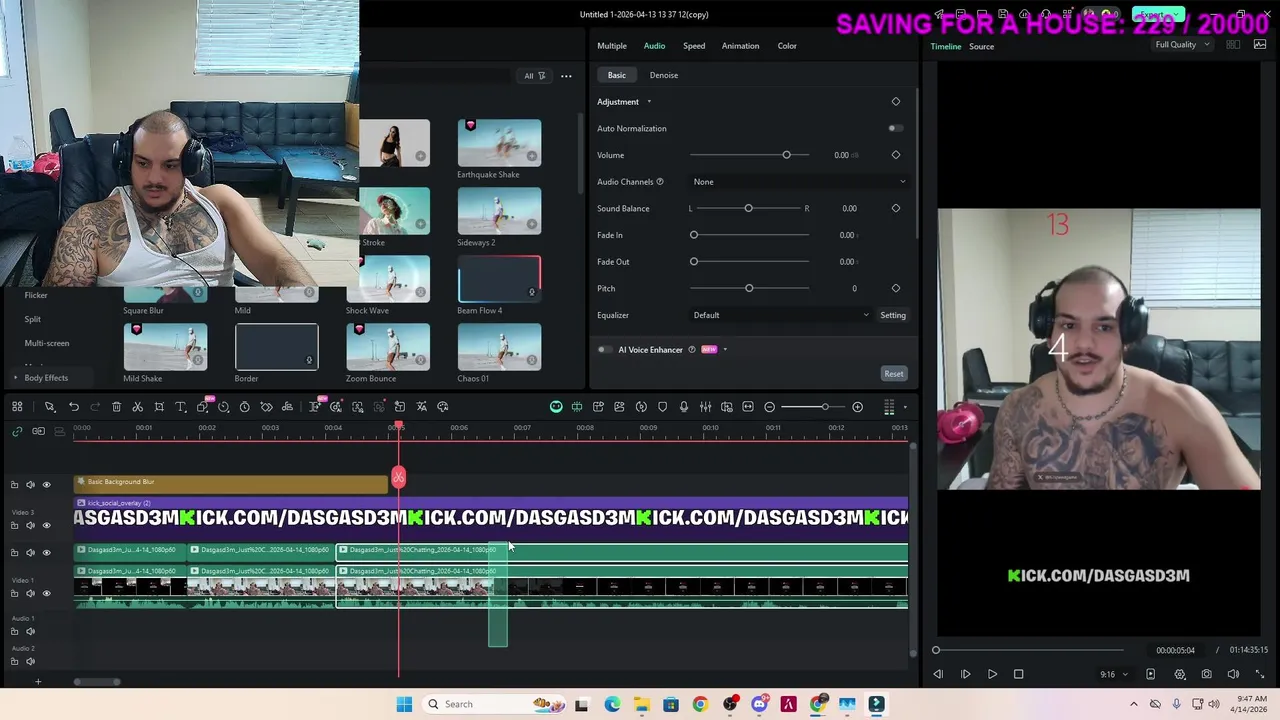Switch to the Color tab

click(x=787, y=46)
